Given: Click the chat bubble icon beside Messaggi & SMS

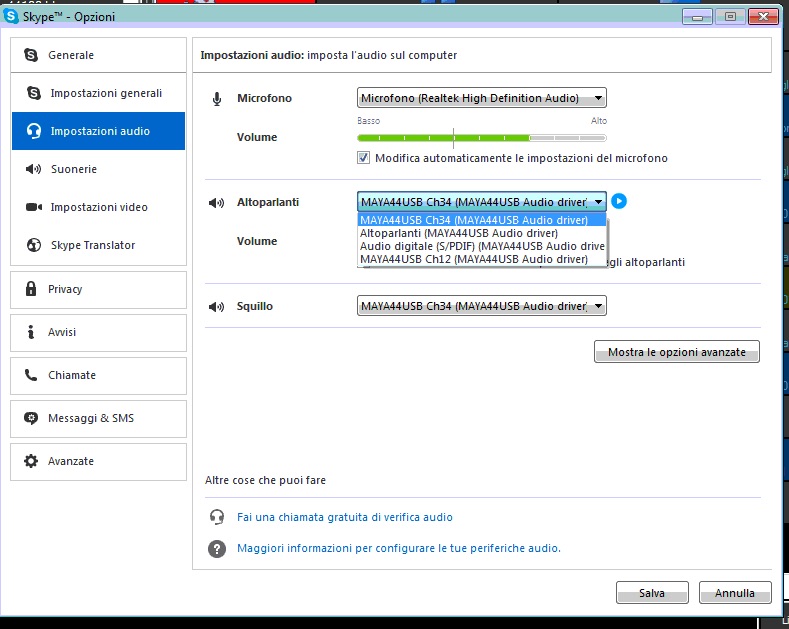Looking at the screenshot, I should [31, 418].
